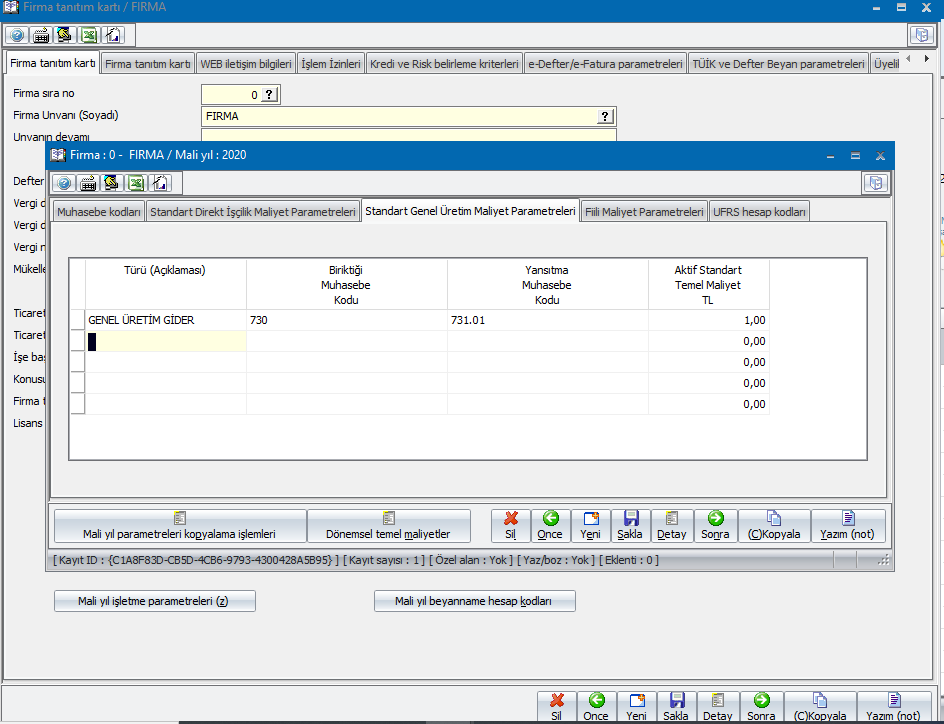Click keyboard icon in Firma tanıtım kartı toolbar
Screen dimensions: 944x724
pyautogui.click(x=41, y=36)
